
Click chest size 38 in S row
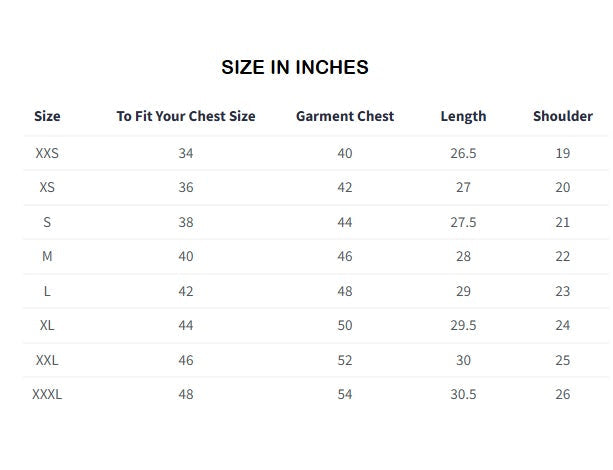(x=186, y=222)
